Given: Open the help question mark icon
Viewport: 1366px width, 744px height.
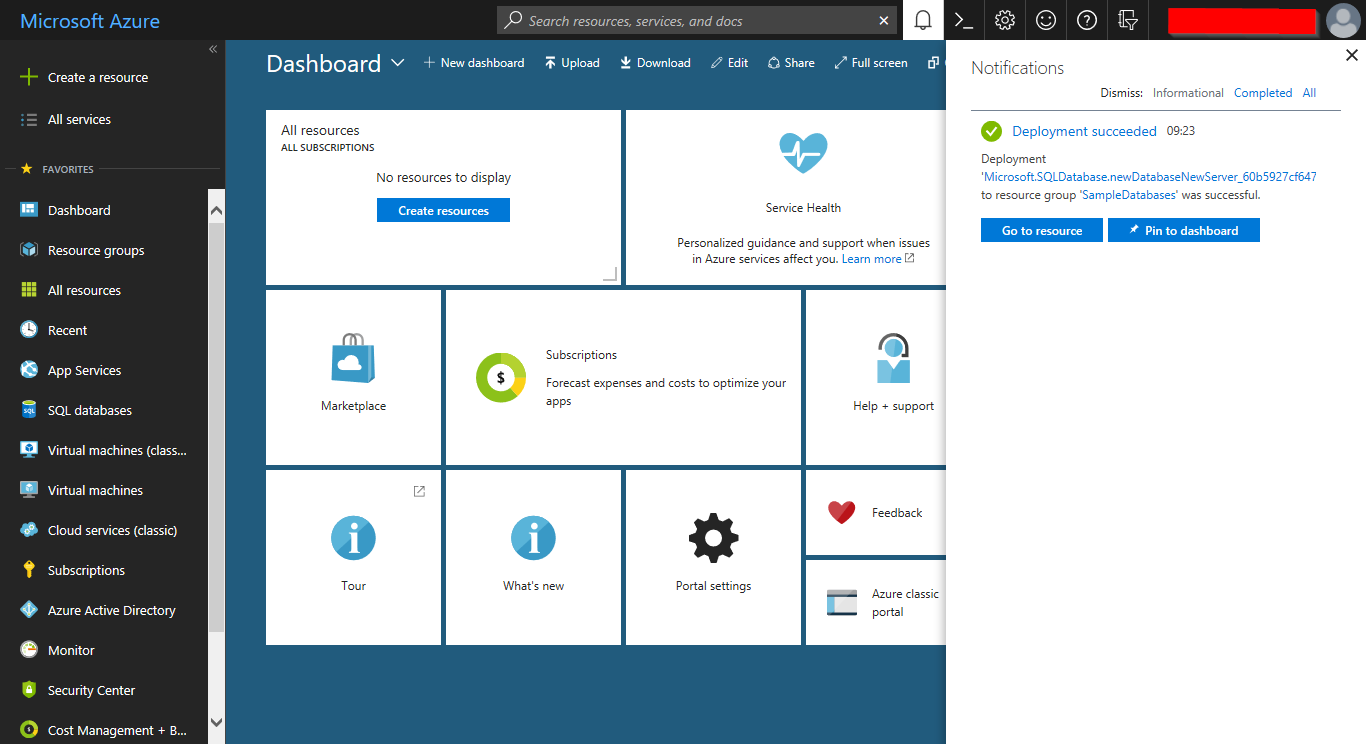Looking at the screenshot, I should (1087, 20).
